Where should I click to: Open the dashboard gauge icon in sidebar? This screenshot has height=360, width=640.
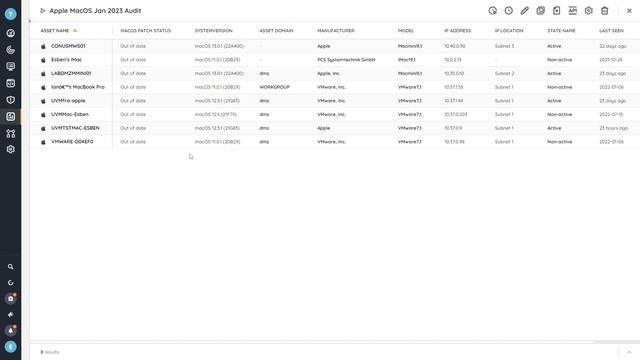(x=11, y=33)
